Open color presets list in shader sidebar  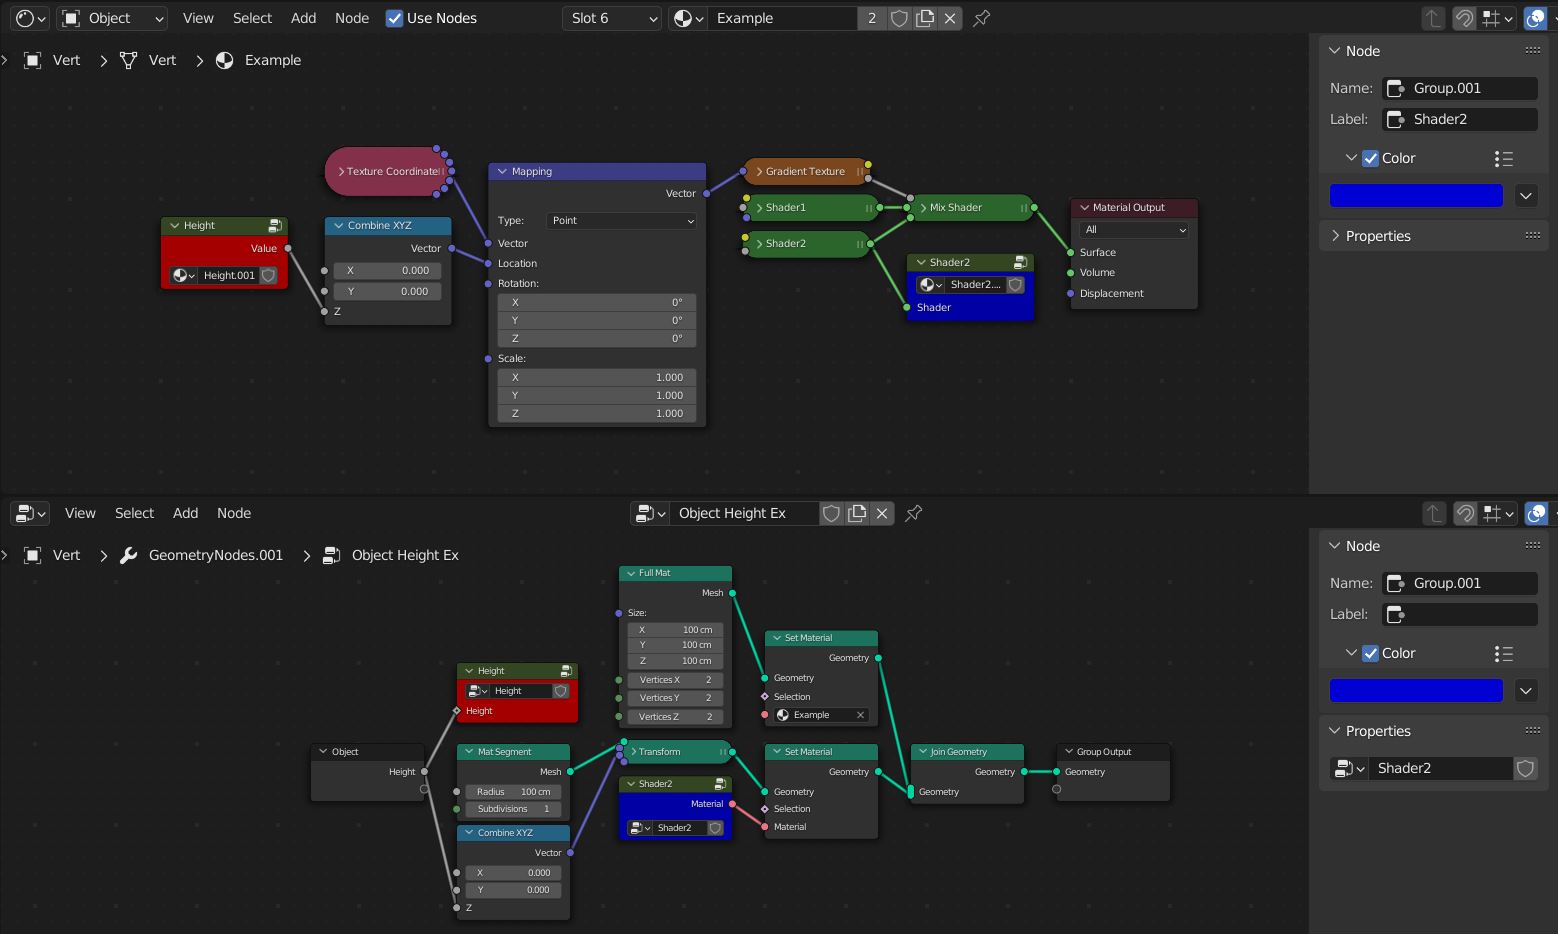coord(1503,158)
